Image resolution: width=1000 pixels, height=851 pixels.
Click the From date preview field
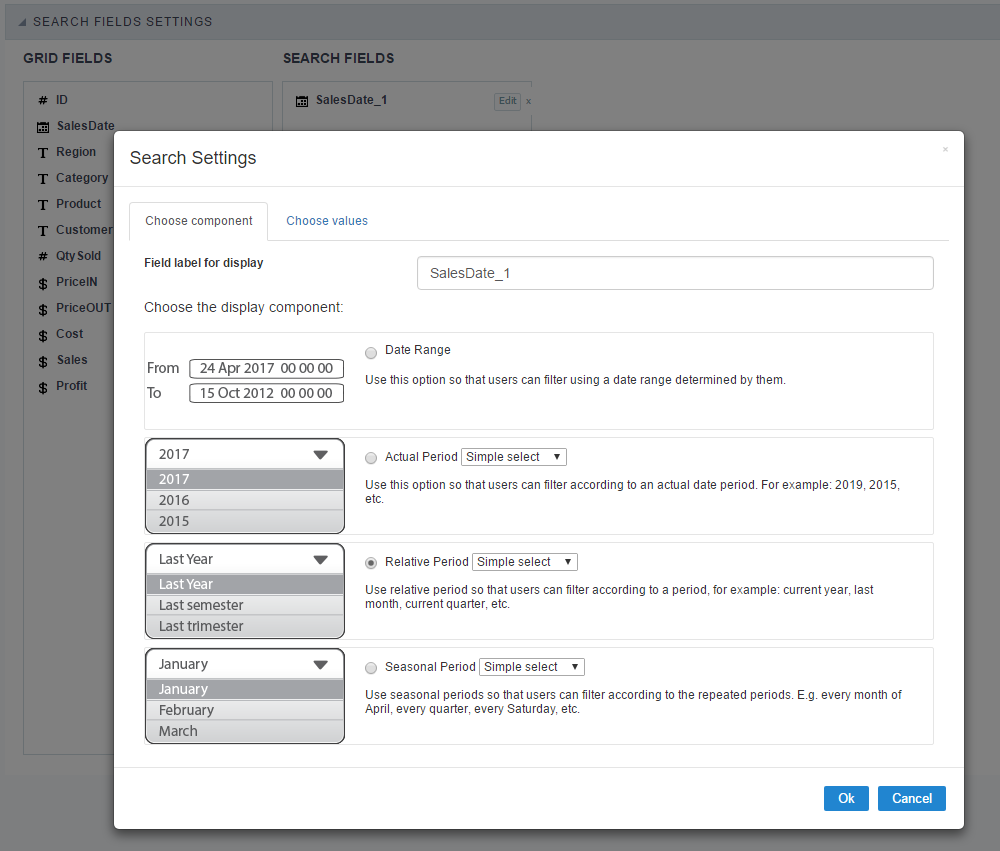266,368
